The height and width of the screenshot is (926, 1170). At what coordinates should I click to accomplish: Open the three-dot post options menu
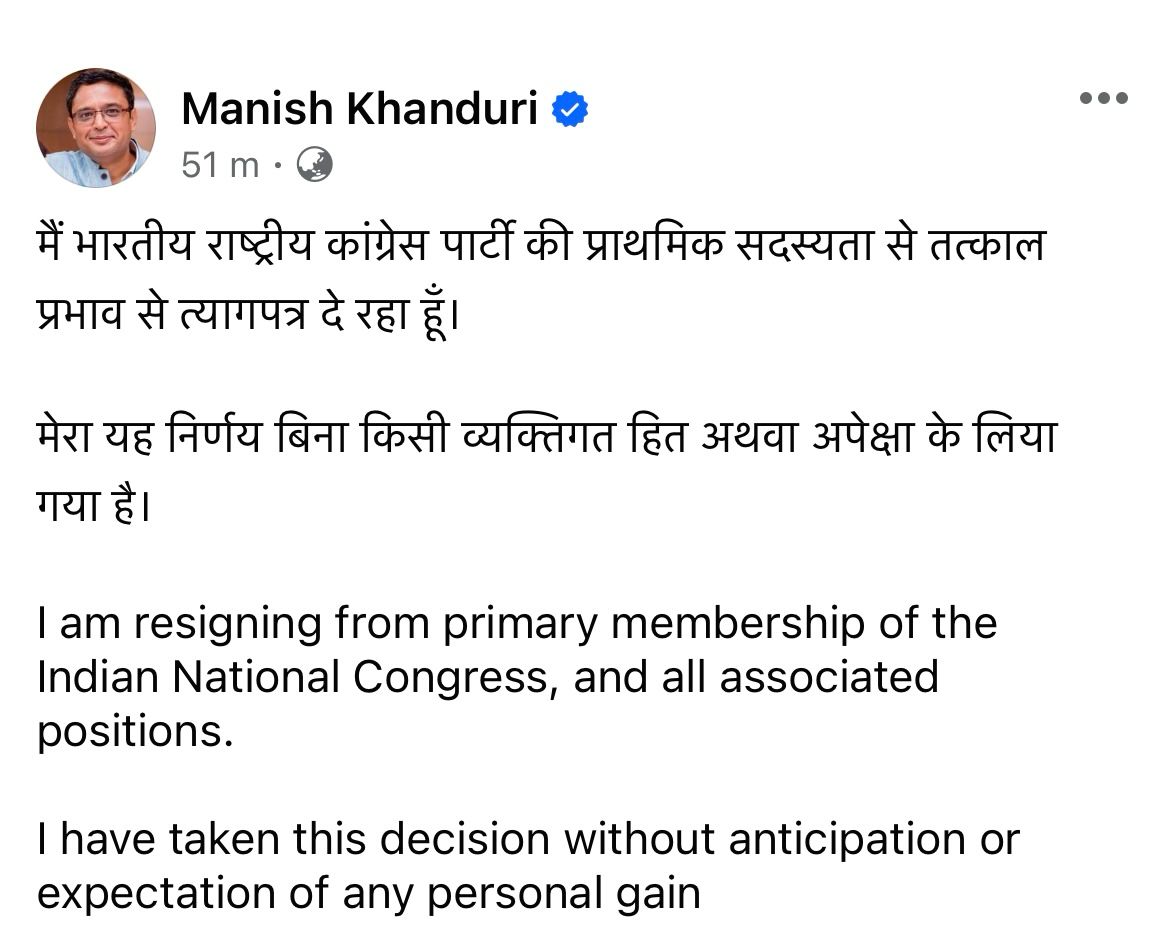(1104, 98)
